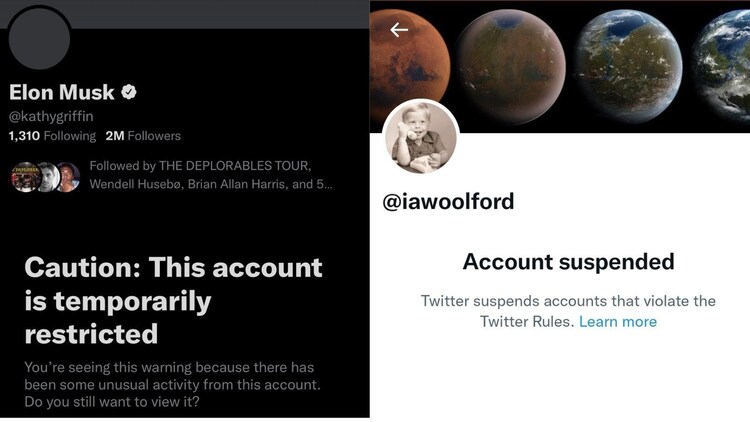Click the @kathygriffin handle
The image size is (750, 422).
[51, 116]
